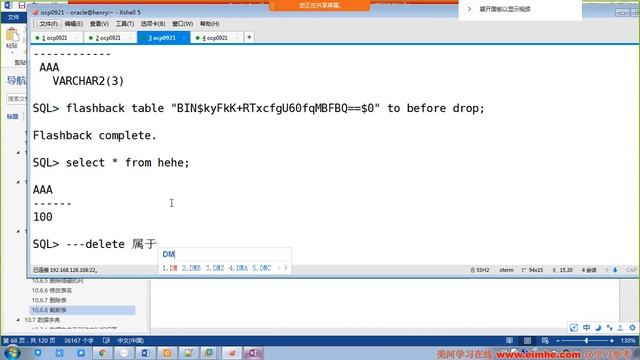Click 中文(中国) language in Word status bar
This screenshot has height=360, width=640.
click(131, 340)
